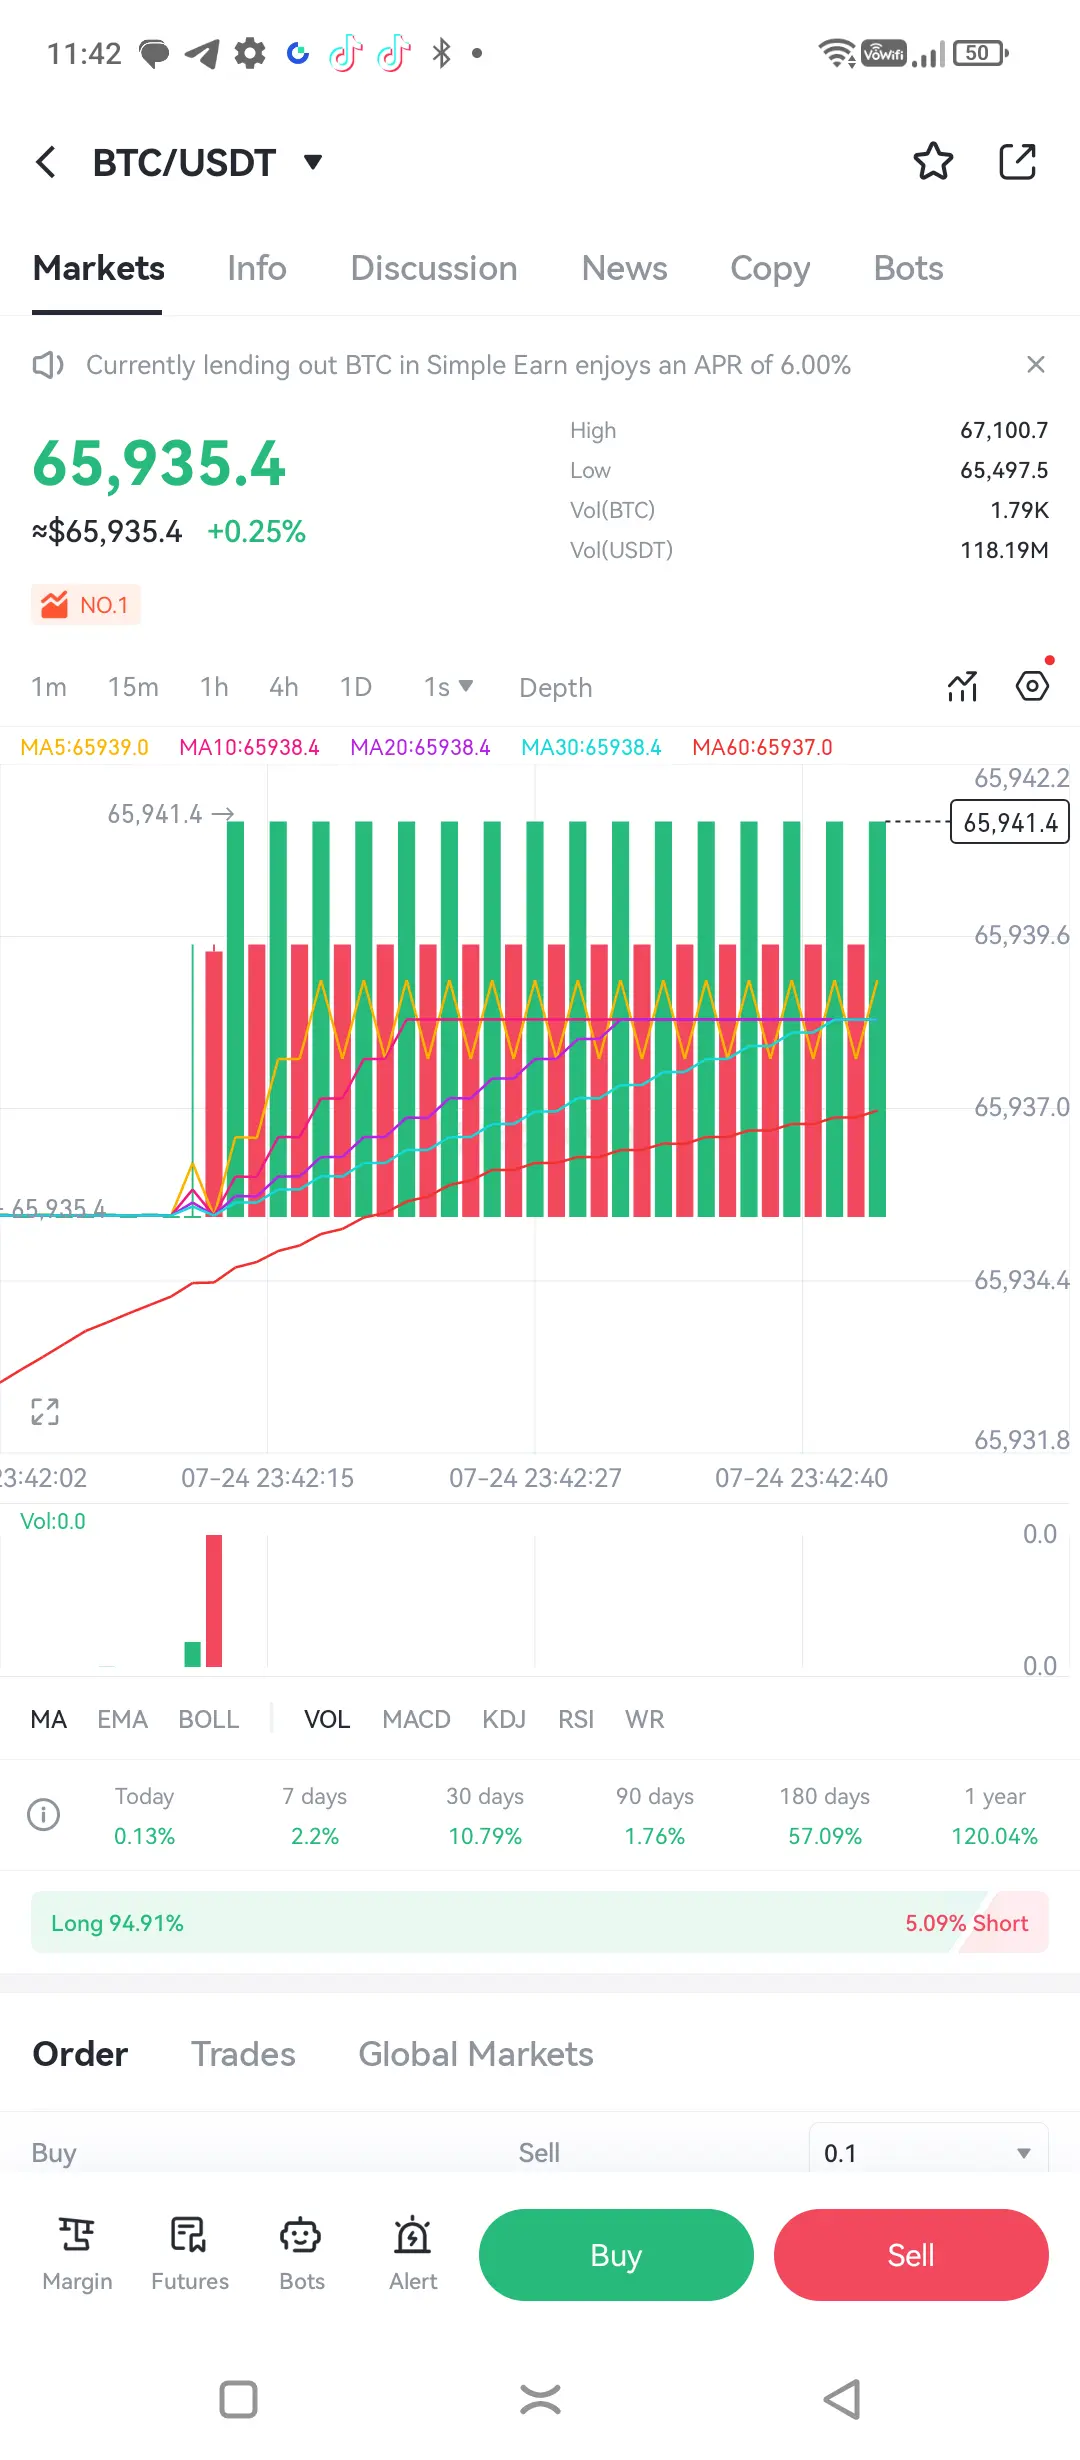
Task: Open the Order tab
Action: click(80, 2054)
